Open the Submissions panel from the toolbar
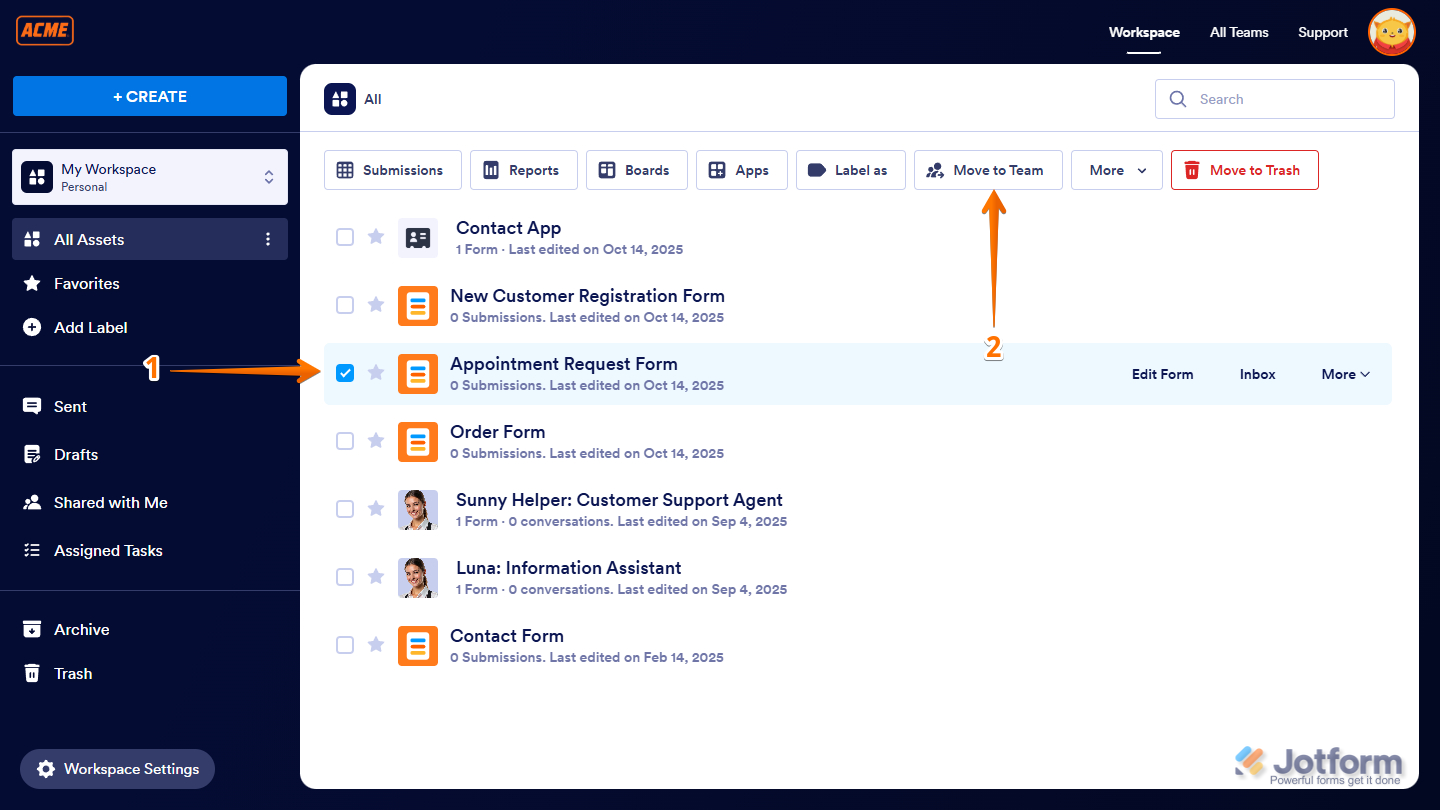The image size is (1440, 810). (x=392, y=170)
